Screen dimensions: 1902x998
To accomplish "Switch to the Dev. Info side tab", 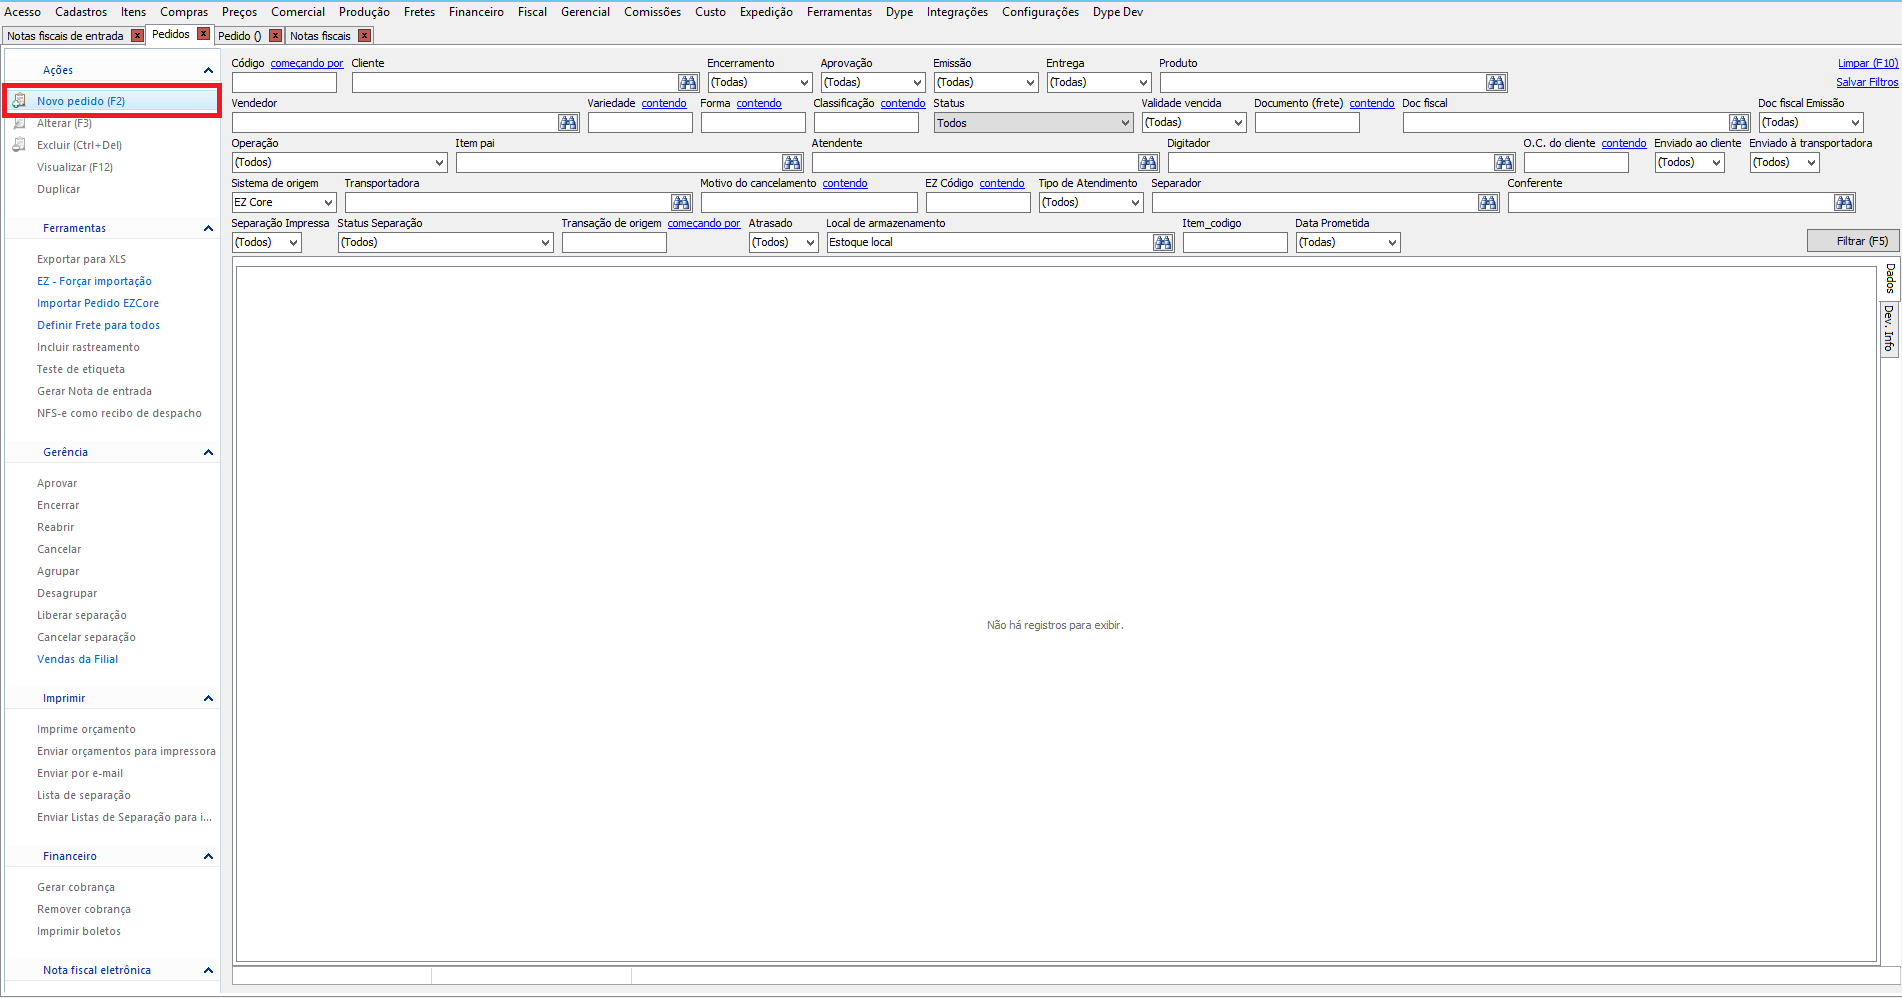I will click(1889, 328).
